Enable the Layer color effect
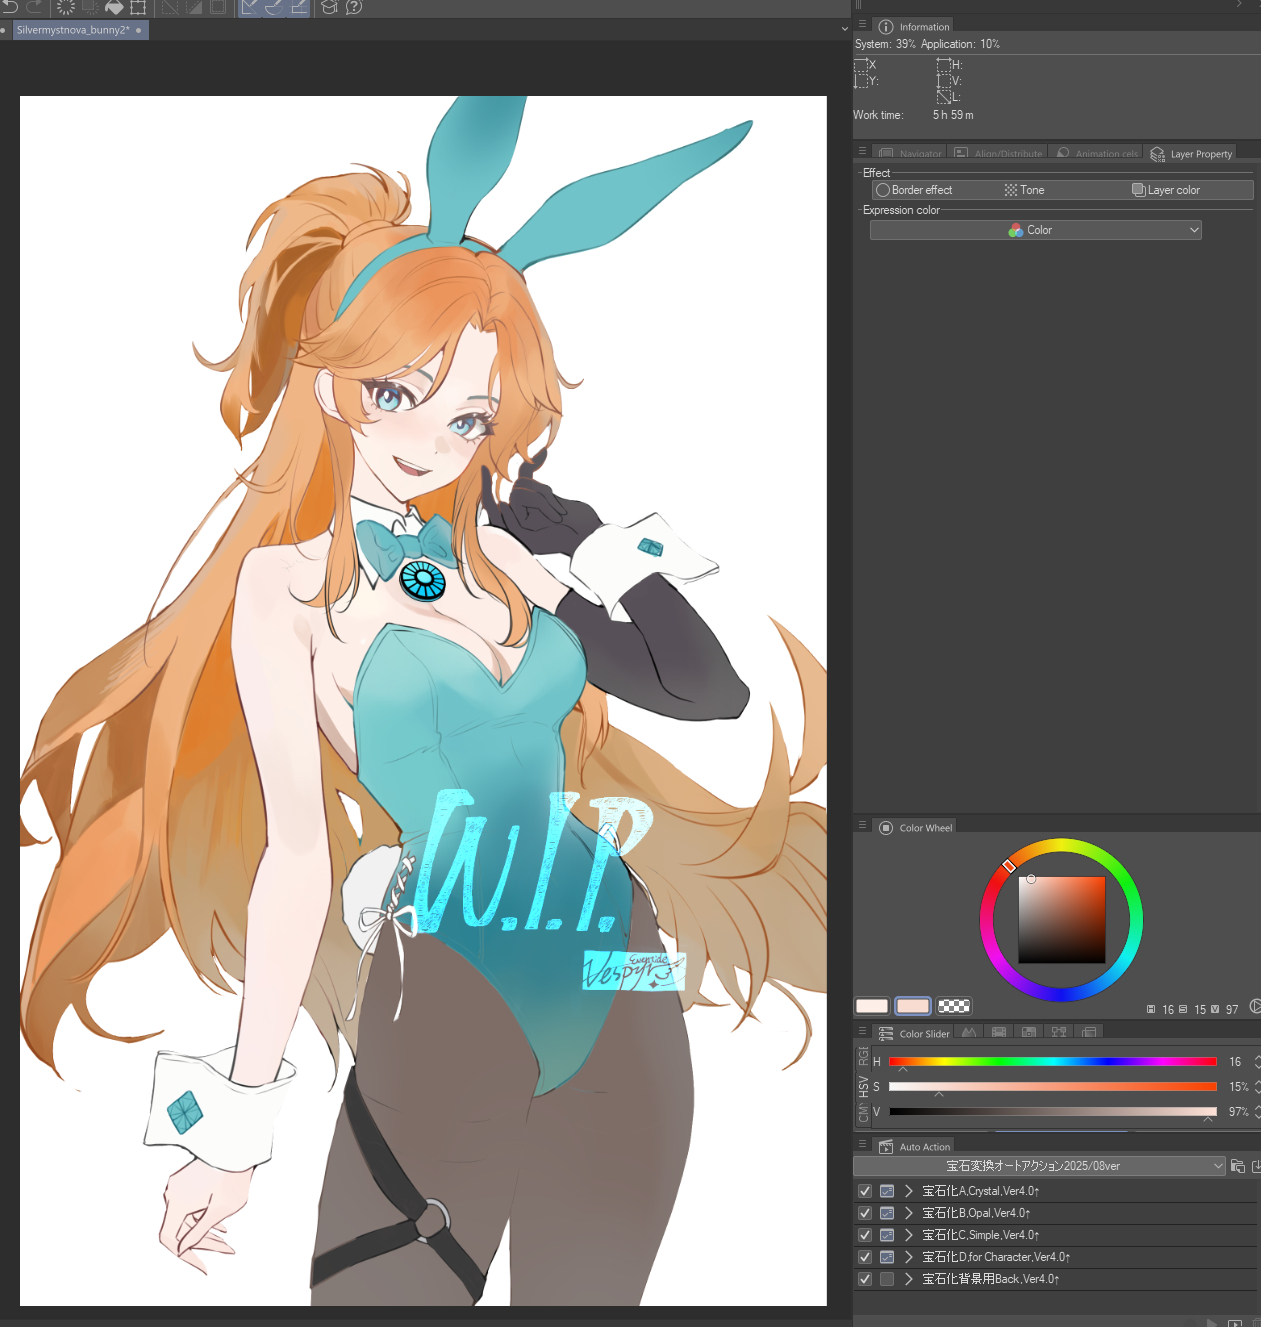 [x=1138, y=190]
